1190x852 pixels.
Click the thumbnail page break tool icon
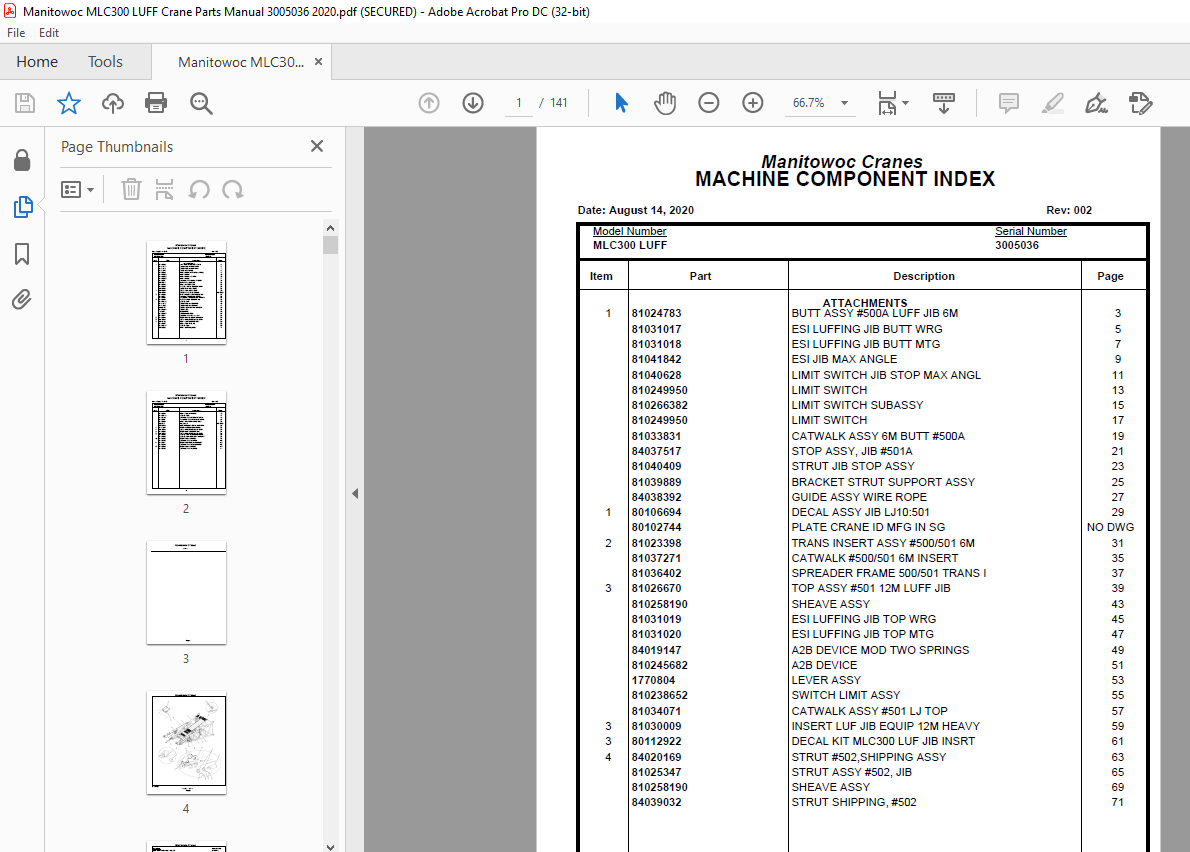click(x=164, y=189)
